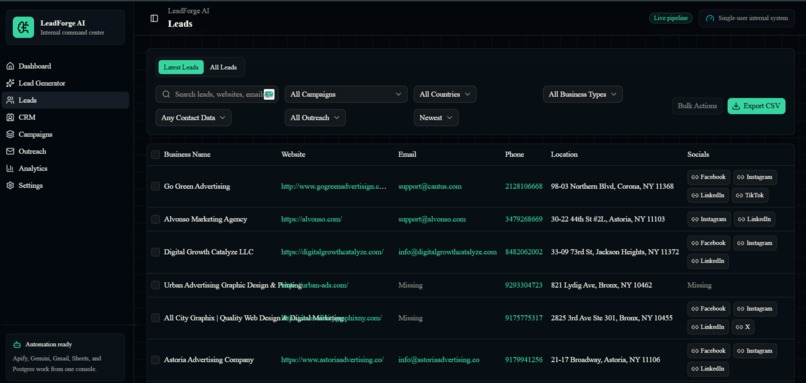Click the support@cantus.com email link

pyautogui.click(x=430, y=186)
